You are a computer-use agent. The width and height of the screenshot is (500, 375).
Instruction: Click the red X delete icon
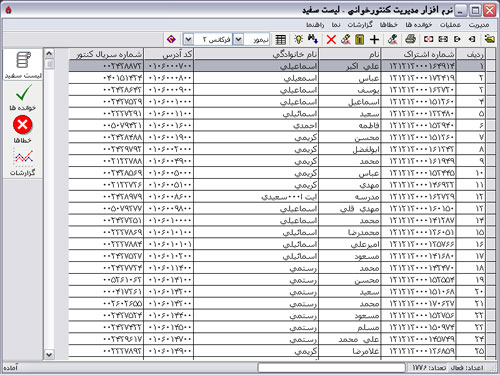pos(331,40)
